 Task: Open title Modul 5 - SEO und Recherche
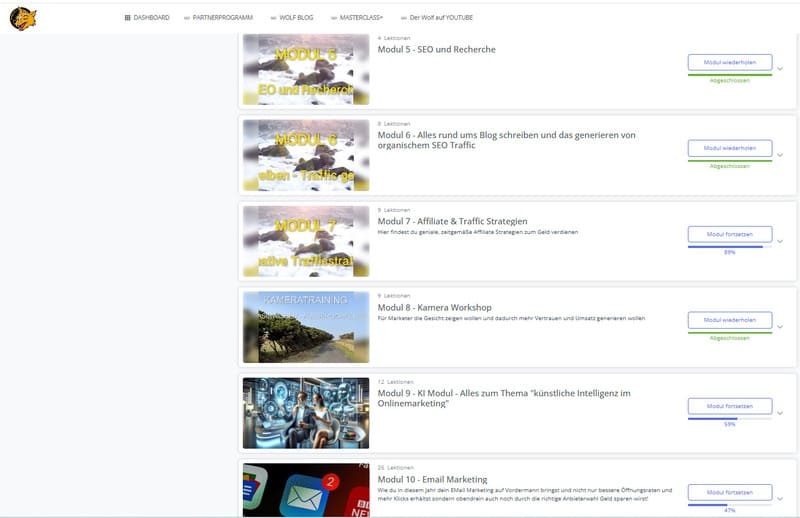click(437, 50)
